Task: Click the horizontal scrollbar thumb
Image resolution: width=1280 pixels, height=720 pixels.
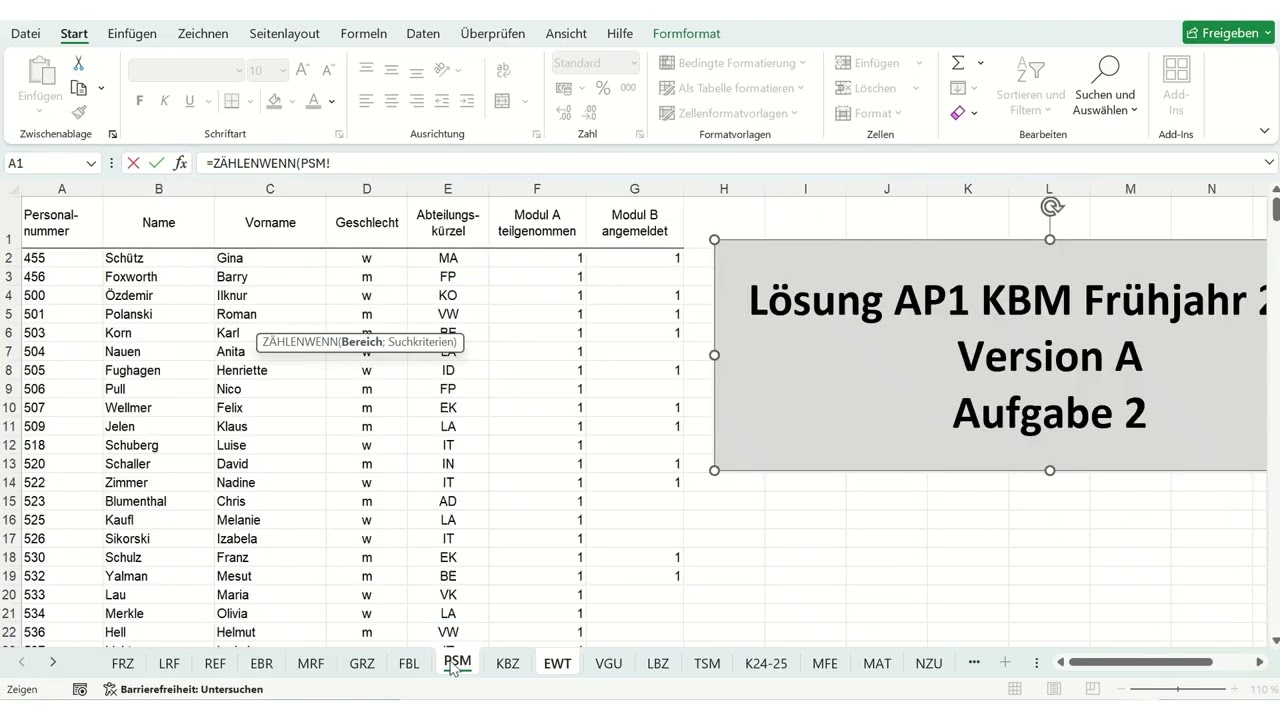Action: click(x=1141, y=662)
